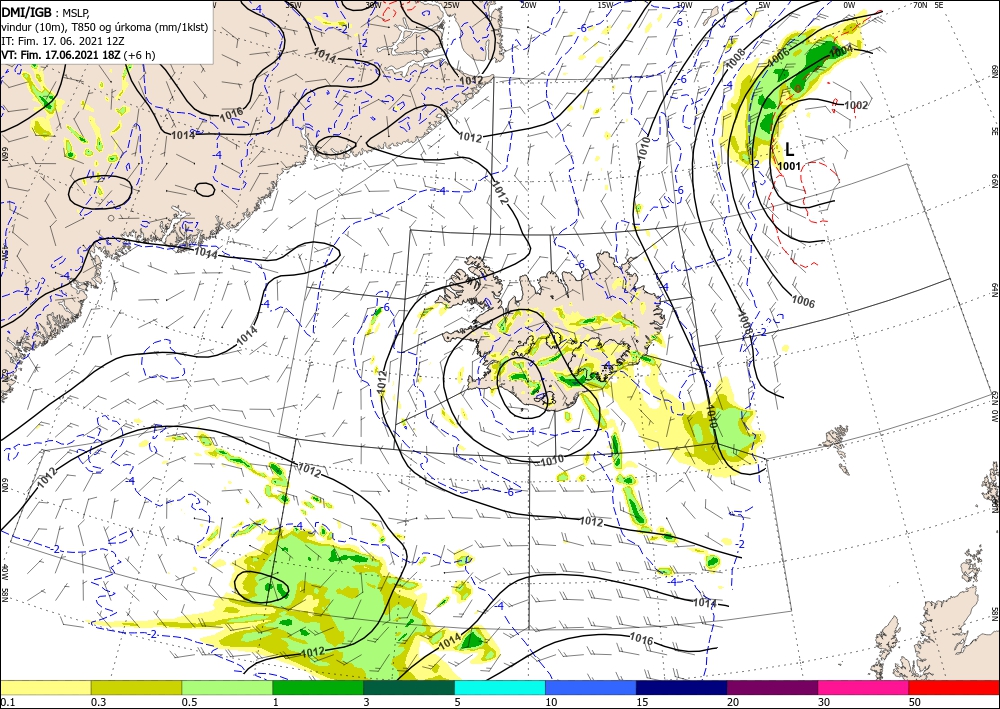
Task: Click 'VT: Fim. 17.06.2021 18Z (+6 h)' text
Action: 78,55
